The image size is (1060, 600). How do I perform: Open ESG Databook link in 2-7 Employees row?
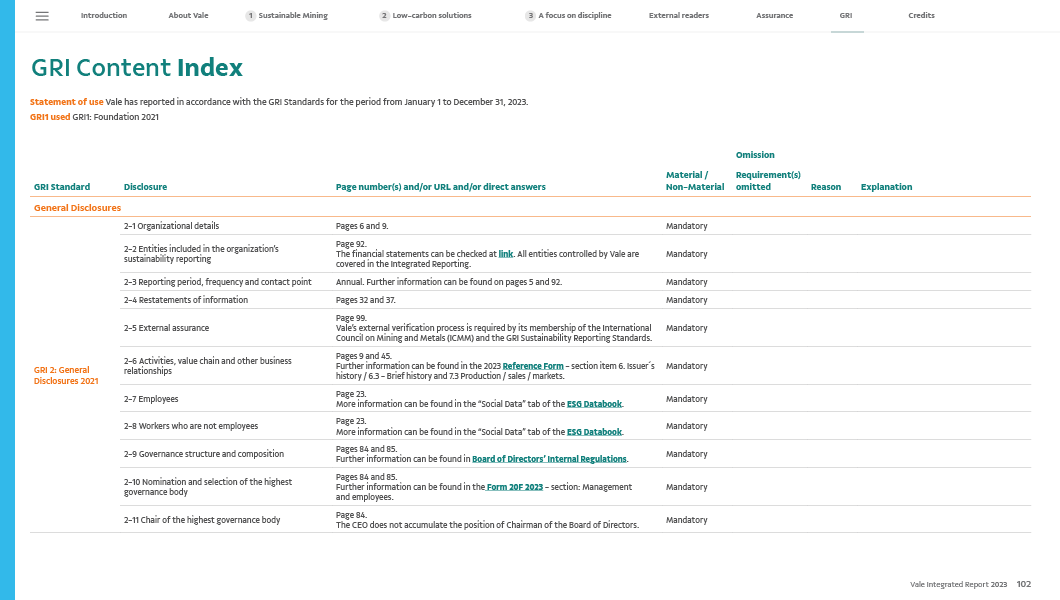(595, 404)
